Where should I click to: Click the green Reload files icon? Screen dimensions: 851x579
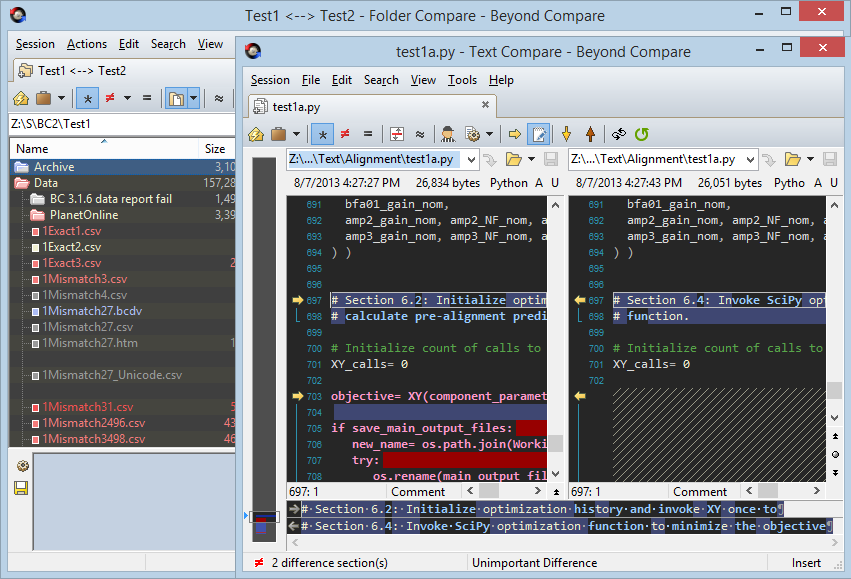[641, 133]
